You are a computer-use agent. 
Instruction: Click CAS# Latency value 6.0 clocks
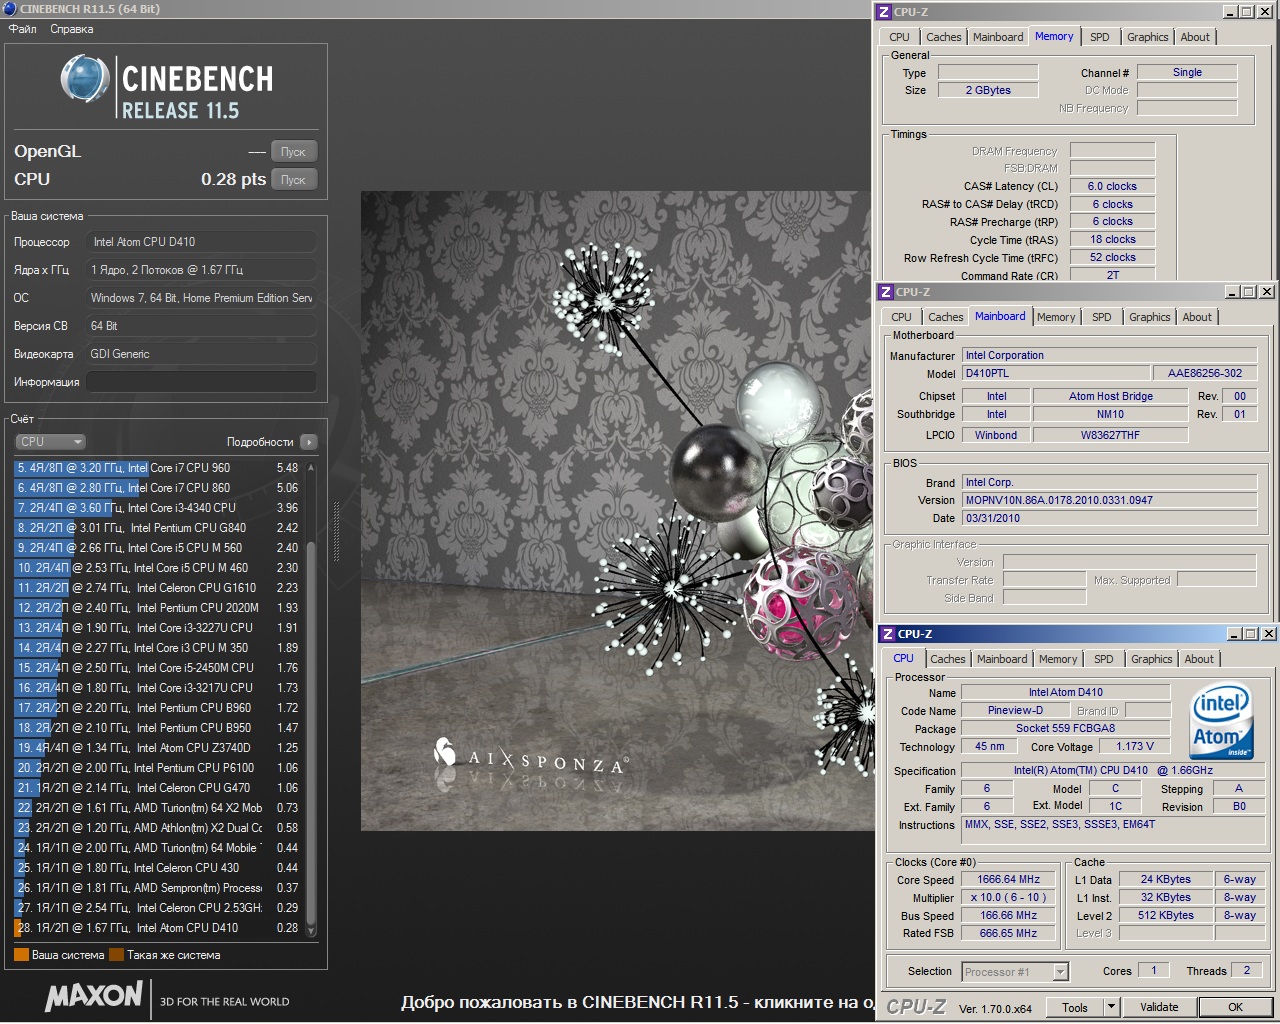click(x=1112, y=186)
